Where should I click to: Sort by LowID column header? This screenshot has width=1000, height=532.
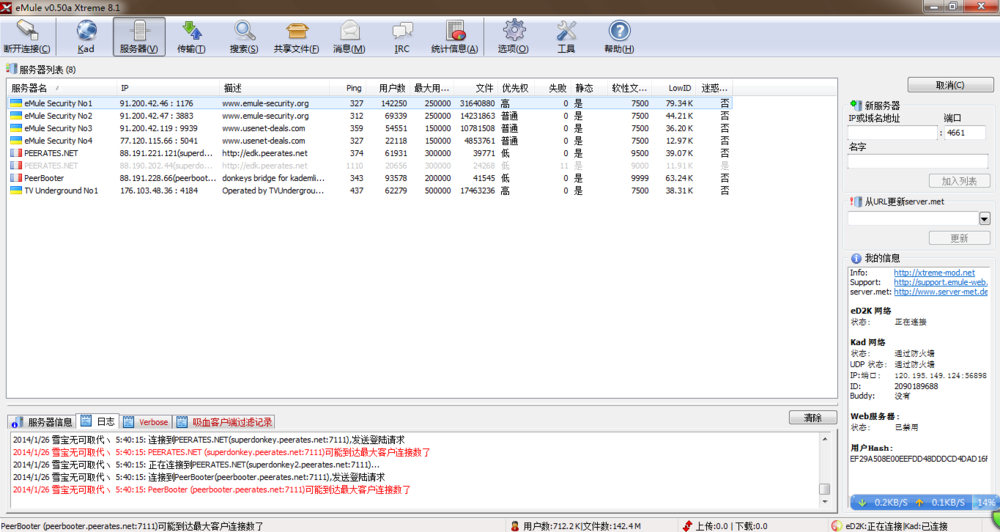(674, 88)
